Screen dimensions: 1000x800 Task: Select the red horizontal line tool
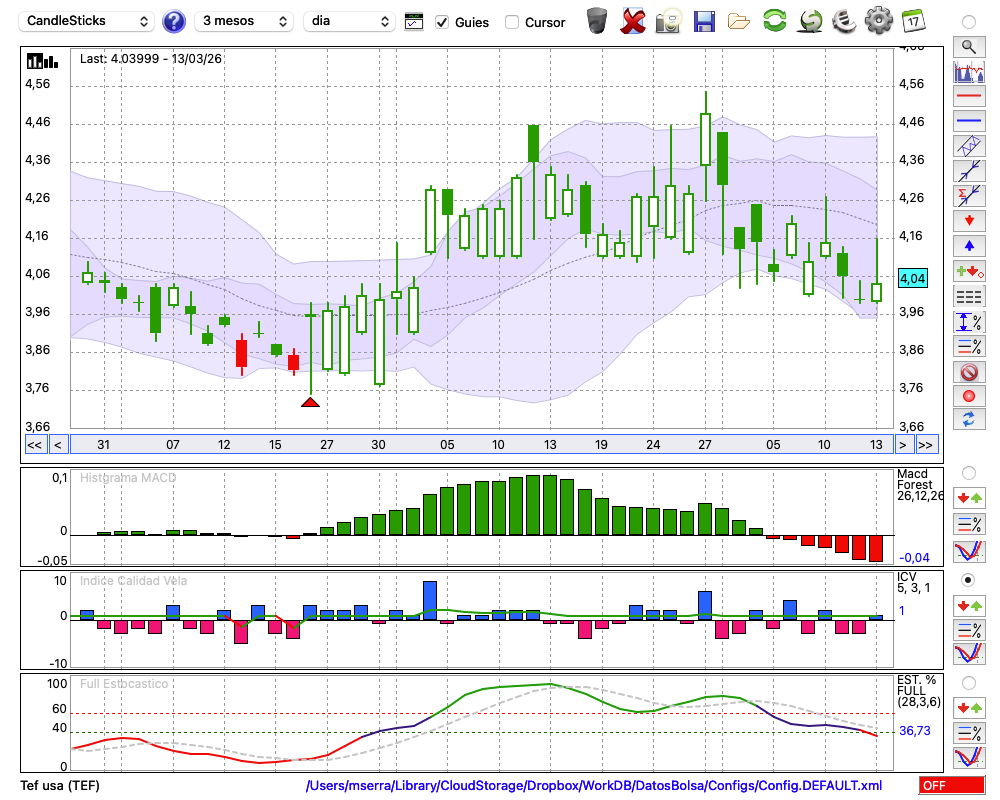point(968,96)
